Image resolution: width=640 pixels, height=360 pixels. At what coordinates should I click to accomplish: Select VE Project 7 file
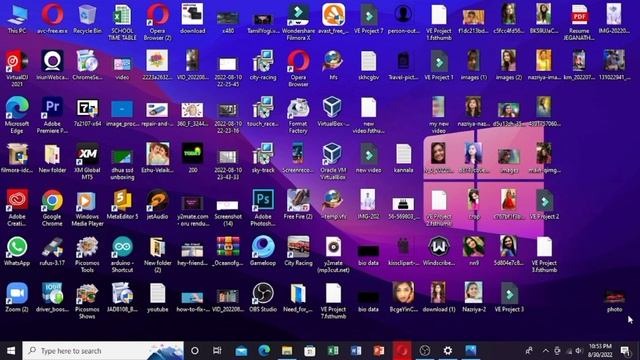point(369,19)
